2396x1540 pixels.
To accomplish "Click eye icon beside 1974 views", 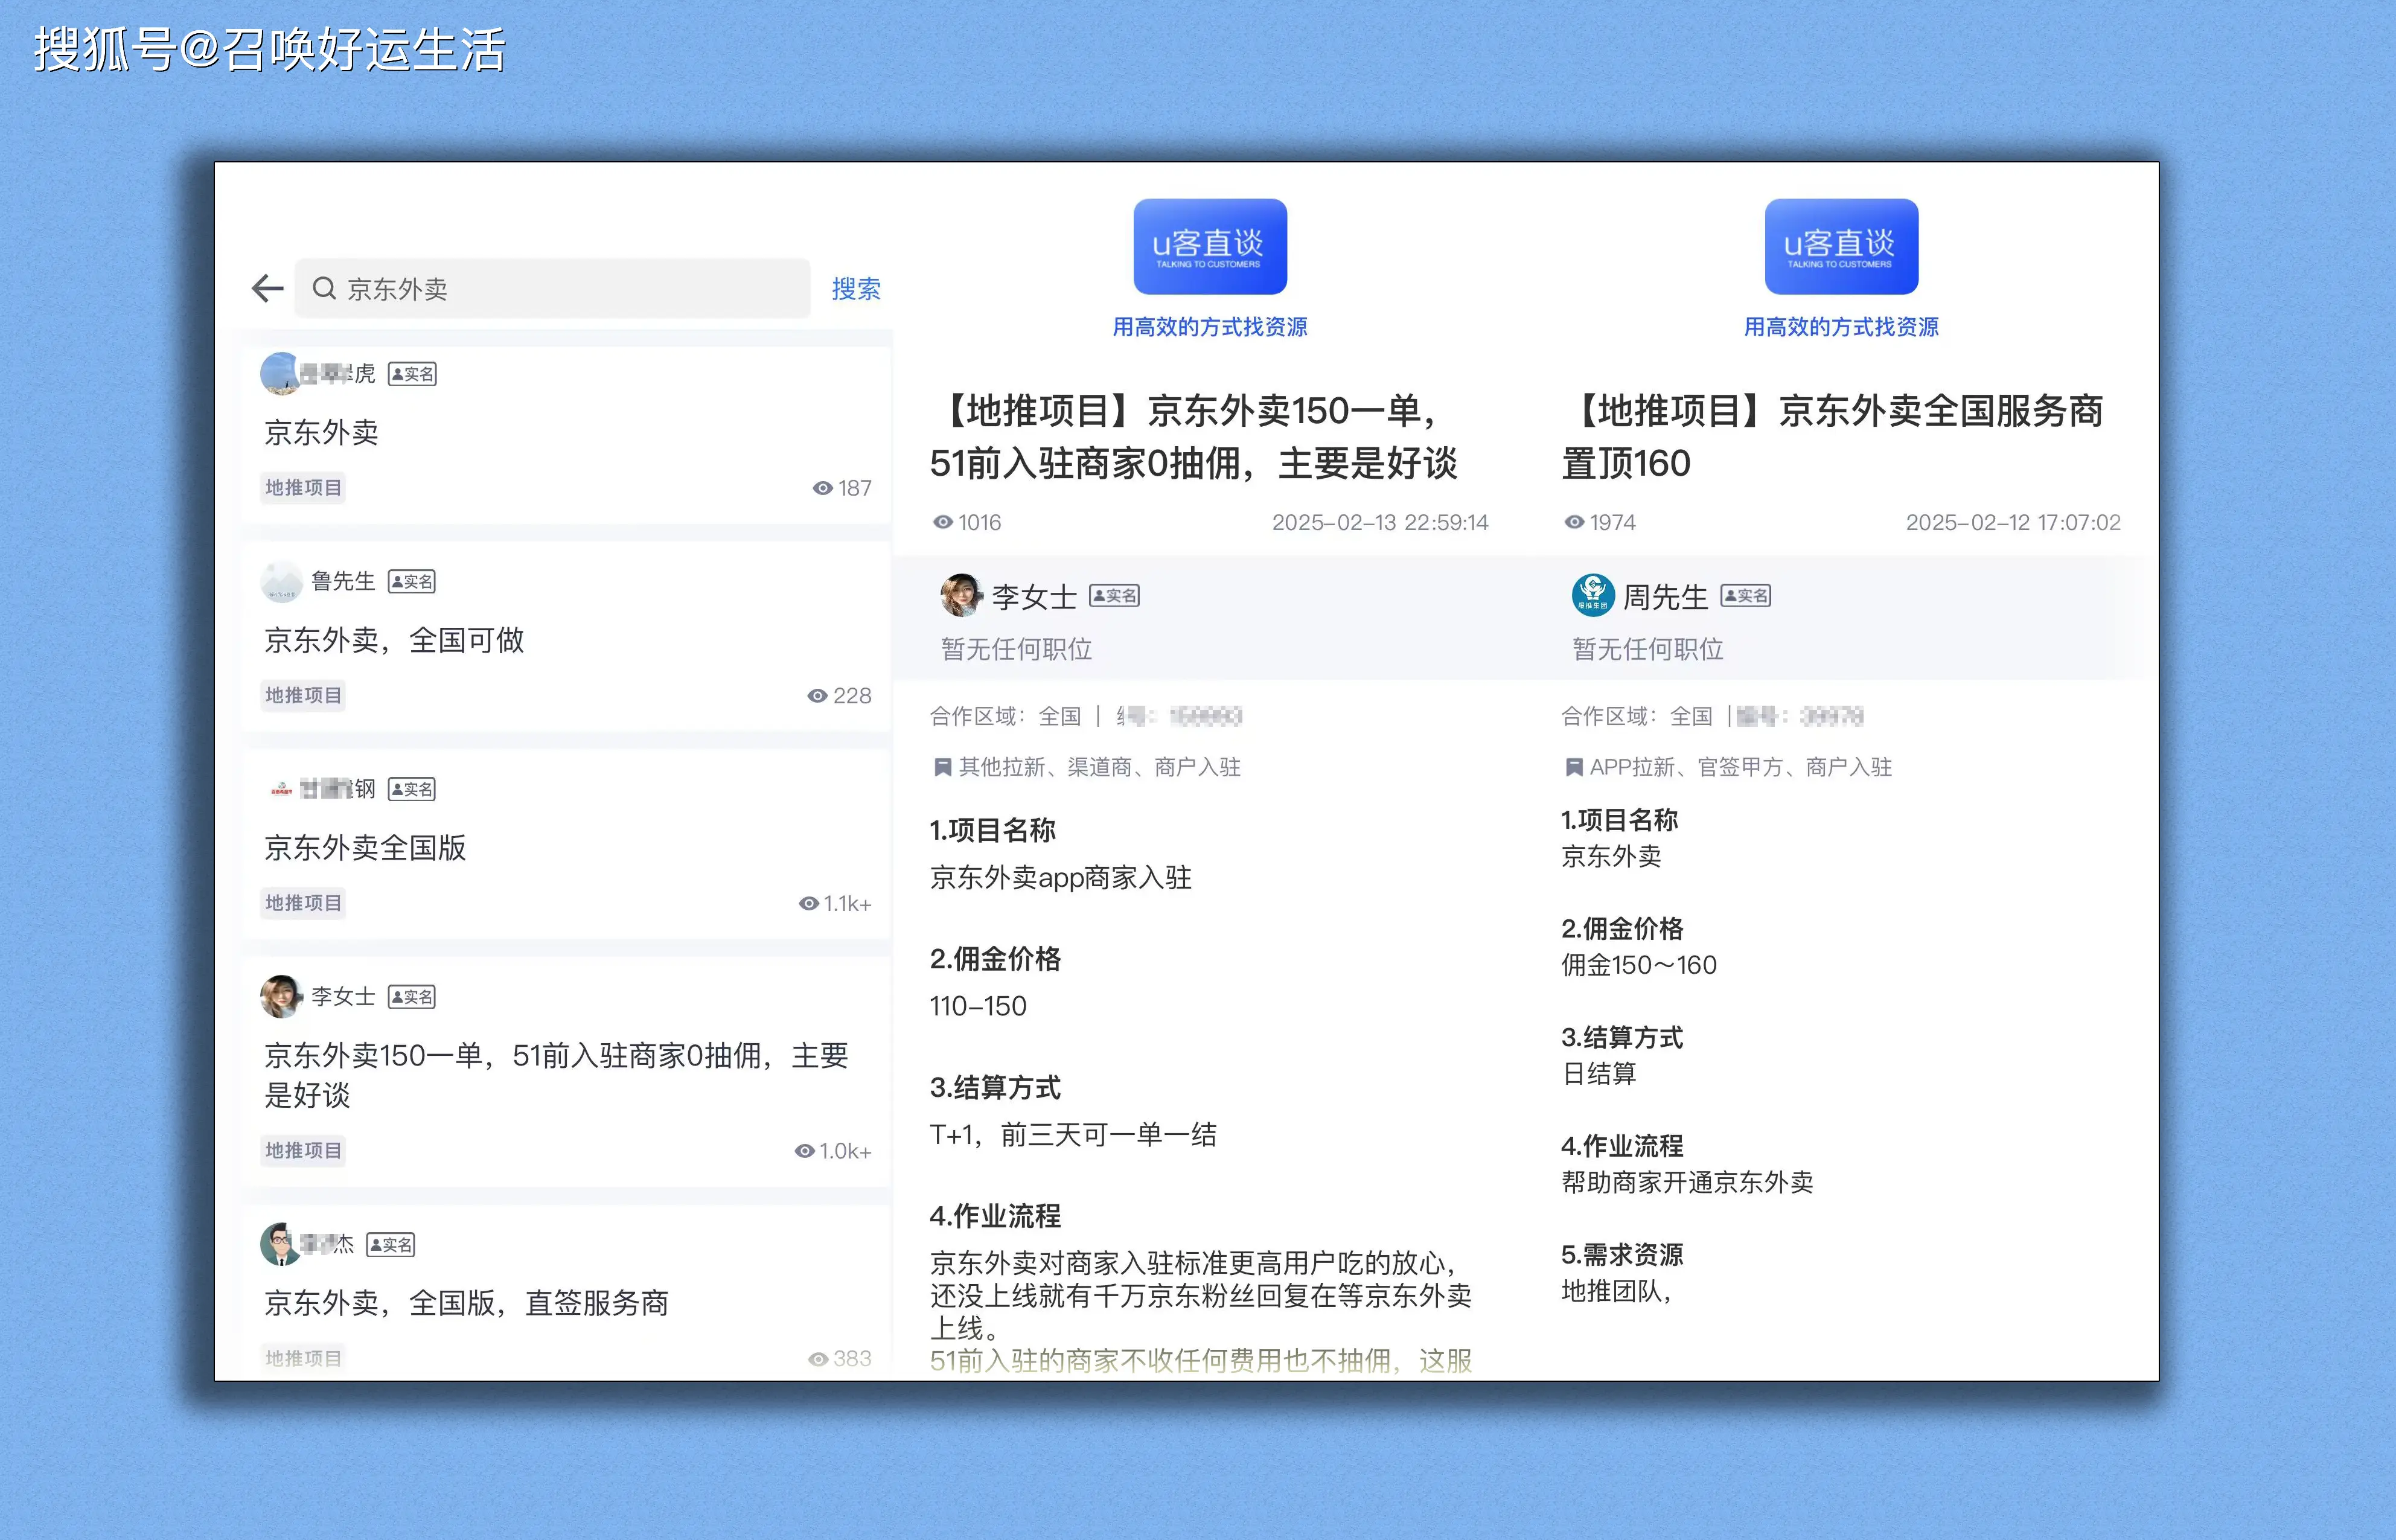I will point(1574,522).
